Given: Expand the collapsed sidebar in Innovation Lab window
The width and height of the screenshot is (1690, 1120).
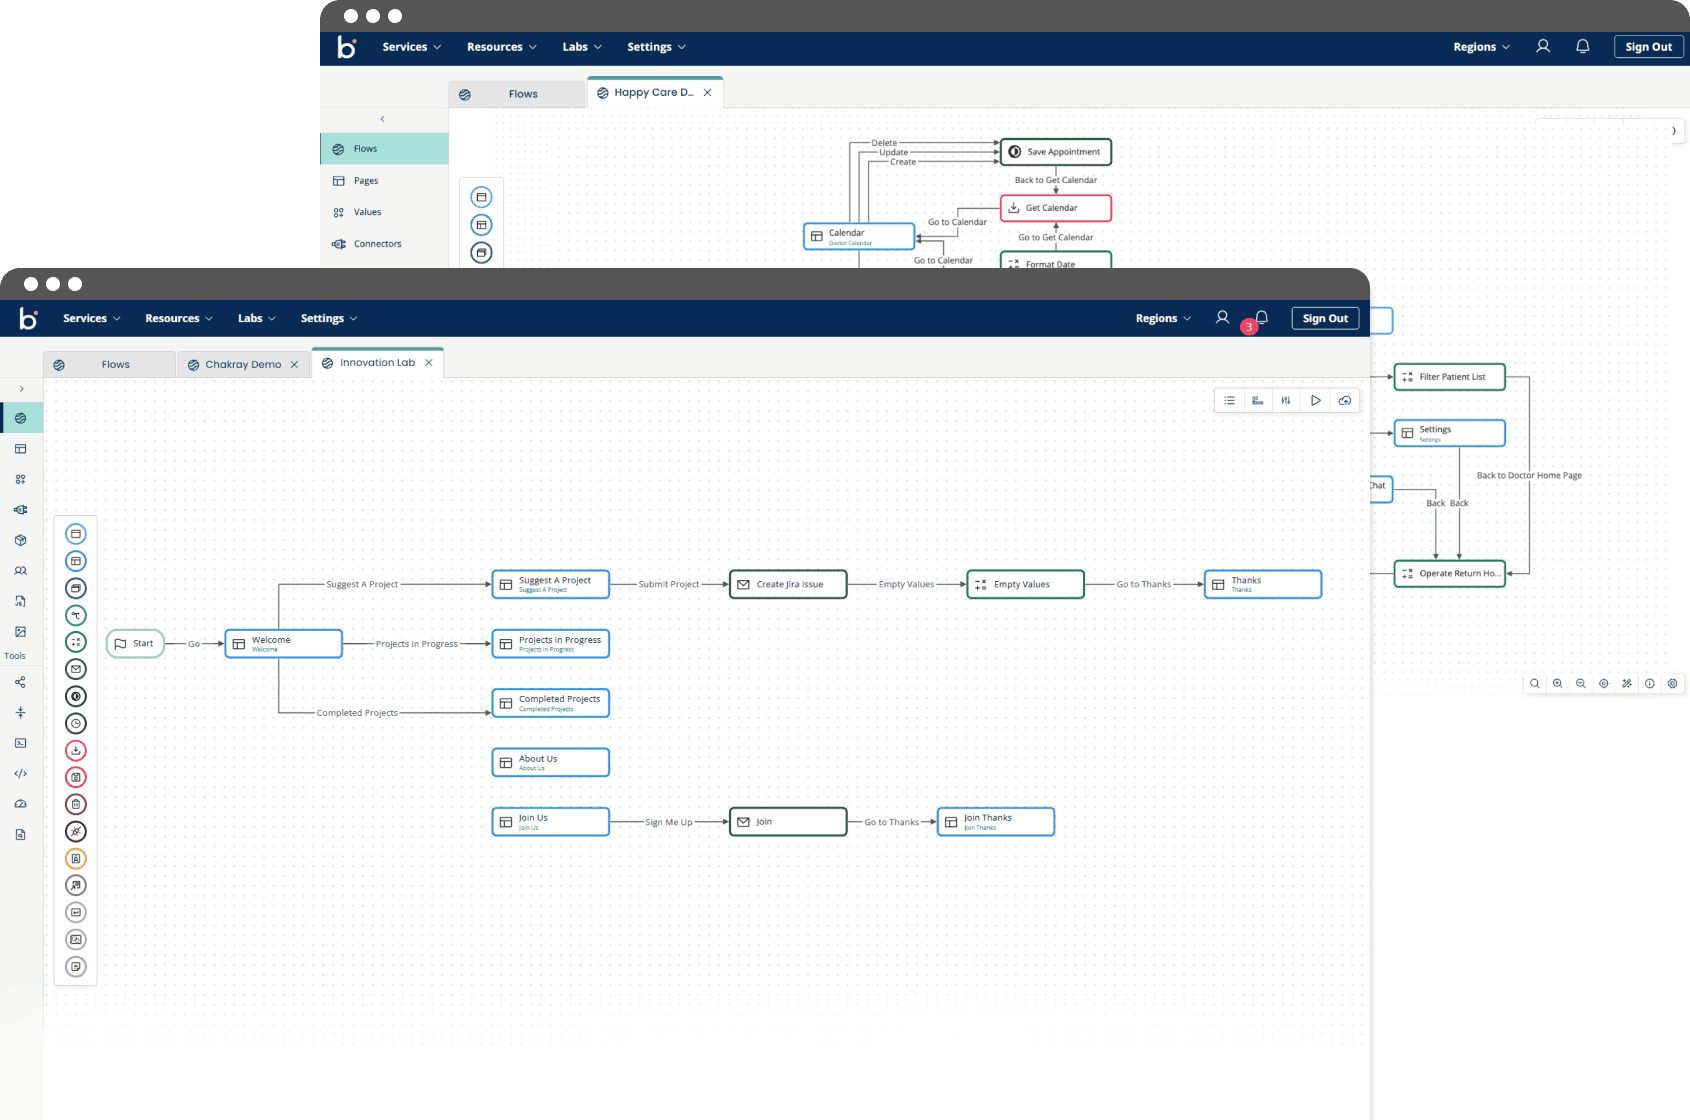Looking at the screenshot, I should pos(21,389).
